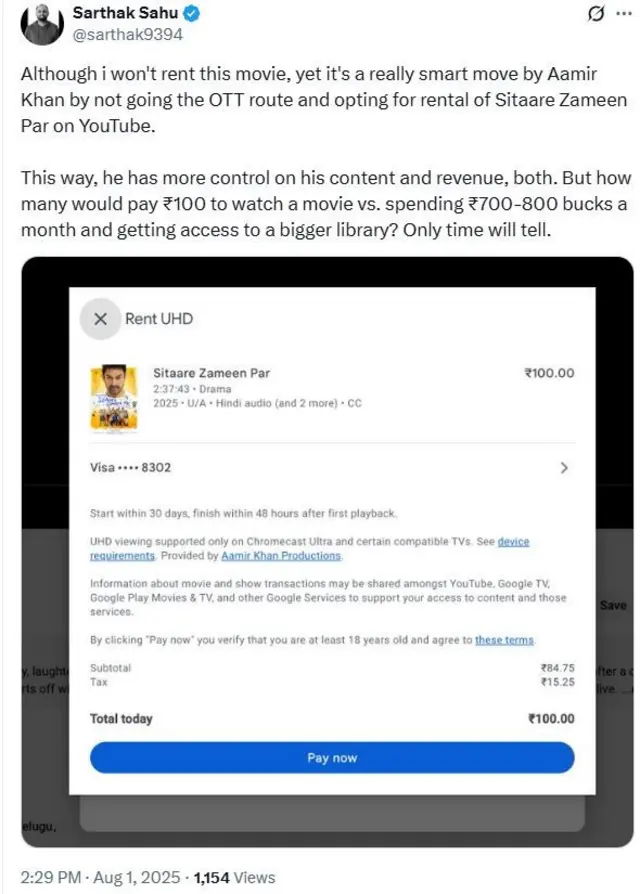Click the Sitaare Zameen Par title text
Image resolution: width=640 pixels, height=894 pixels.
(211, 373)
